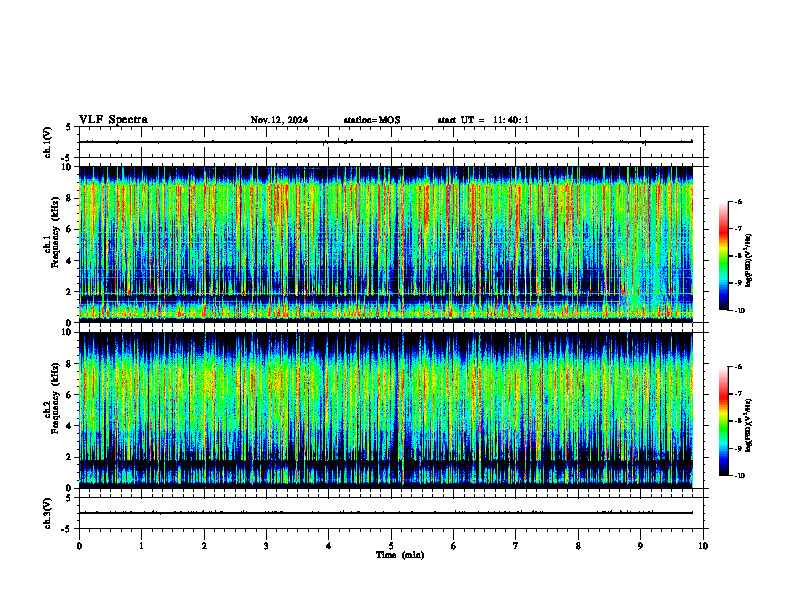Click the ch.1 voltage waveform trace
The image size is (792, 612).
tap(386, 142)
